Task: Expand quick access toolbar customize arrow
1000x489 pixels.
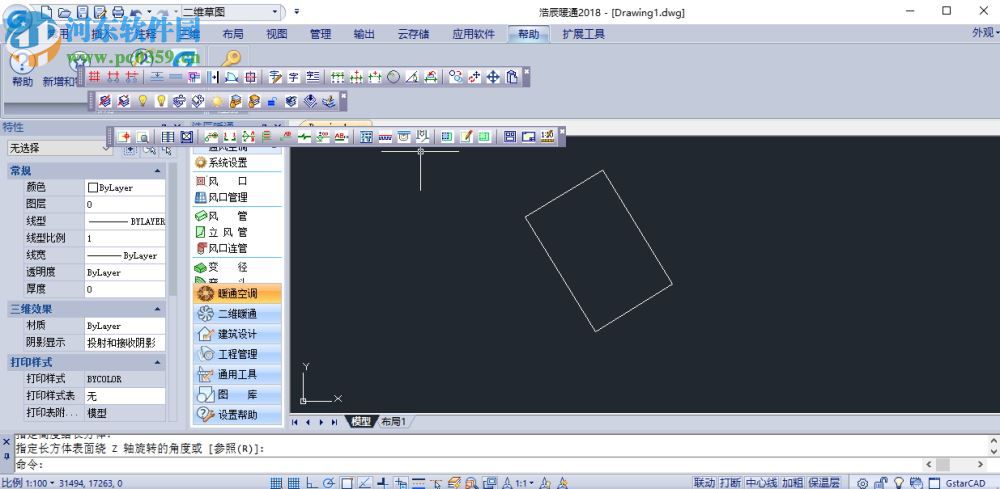Action: point(297,11)
